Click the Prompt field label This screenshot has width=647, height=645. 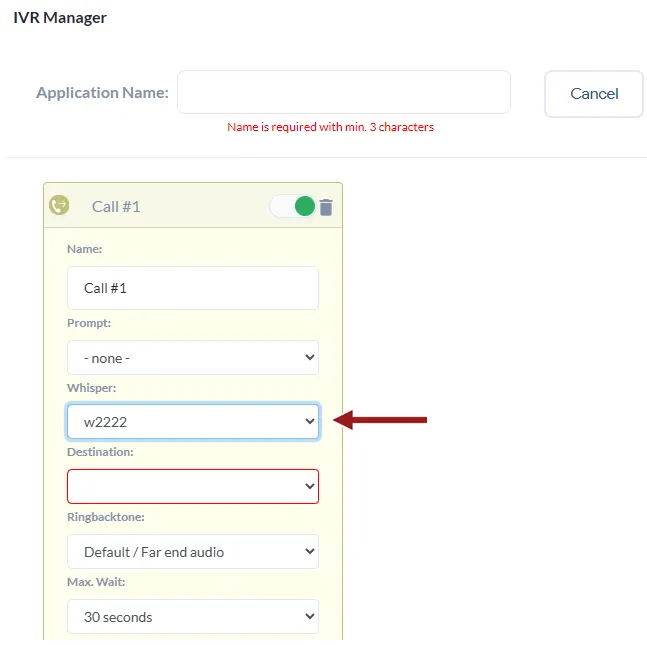pos(89,323)
